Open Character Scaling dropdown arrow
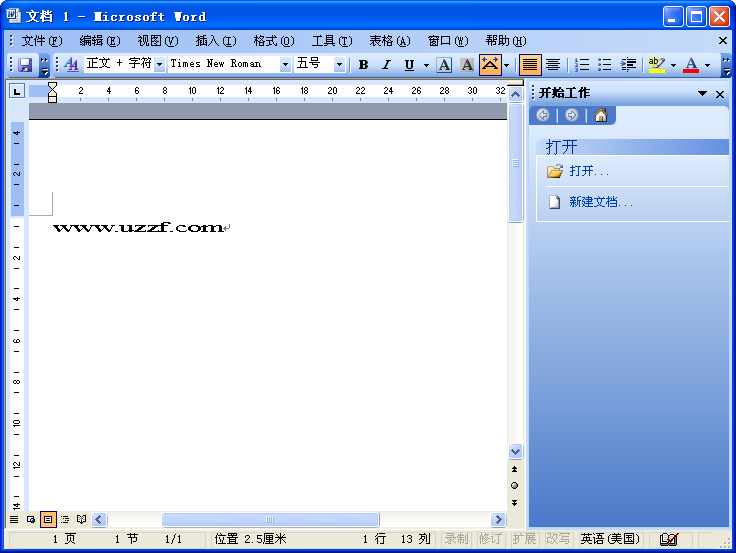This screenshot has height=553, width=736. 506,65
